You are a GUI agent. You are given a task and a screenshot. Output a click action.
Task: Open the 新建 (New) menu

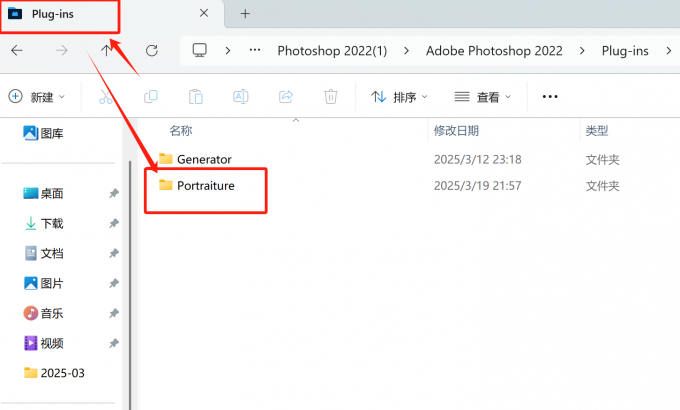[36, 97]
